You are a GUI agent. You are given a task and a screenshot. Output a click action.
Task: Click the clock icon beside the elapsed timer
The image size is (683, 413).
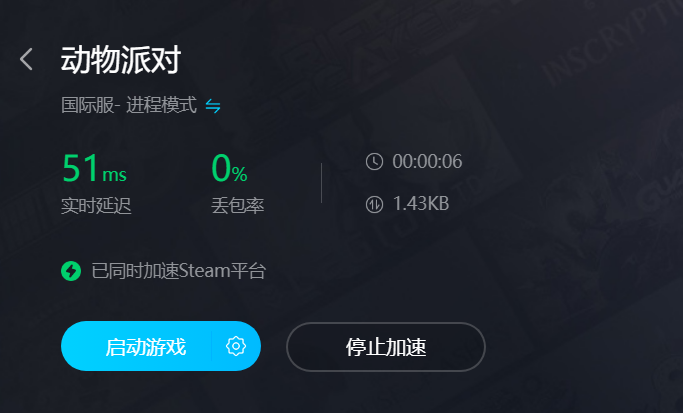tap(374, 162)
